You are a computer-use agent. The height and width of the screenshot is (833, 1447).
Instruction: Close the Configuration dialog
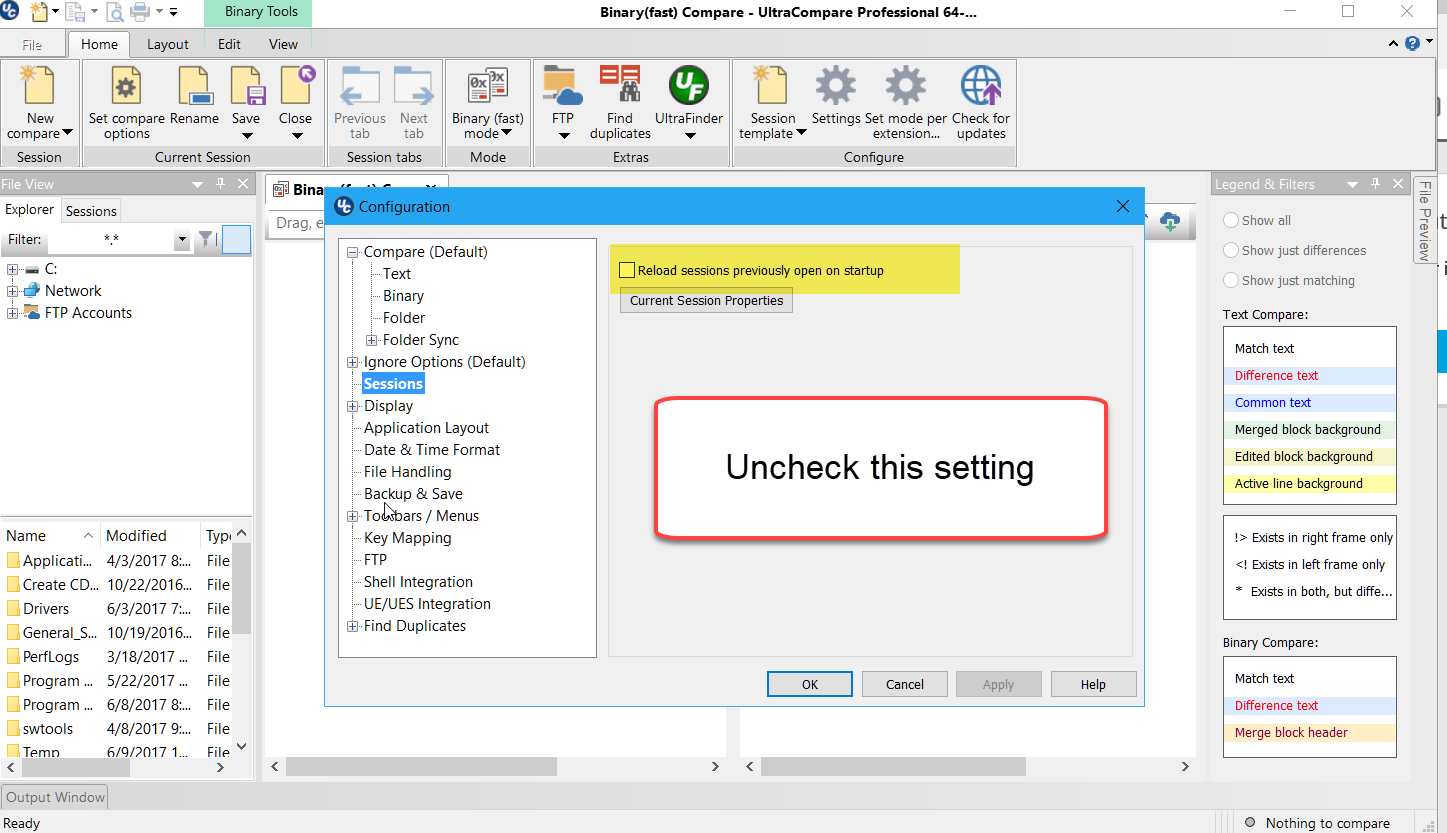[x=1123, y=206]
